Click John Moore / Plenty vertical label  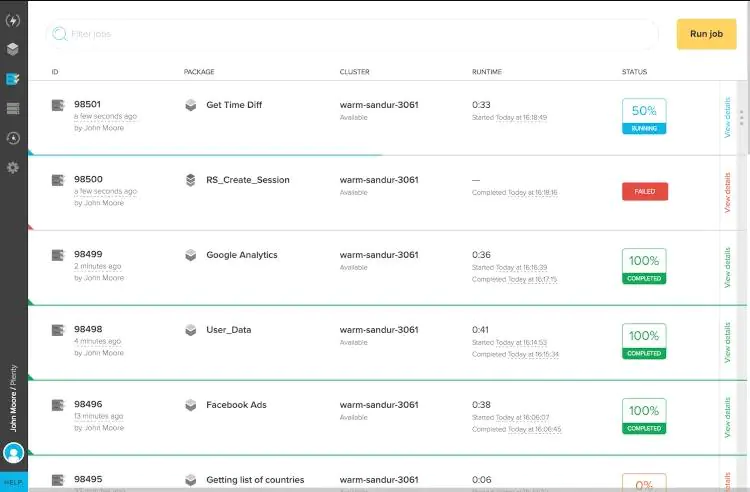13,398
